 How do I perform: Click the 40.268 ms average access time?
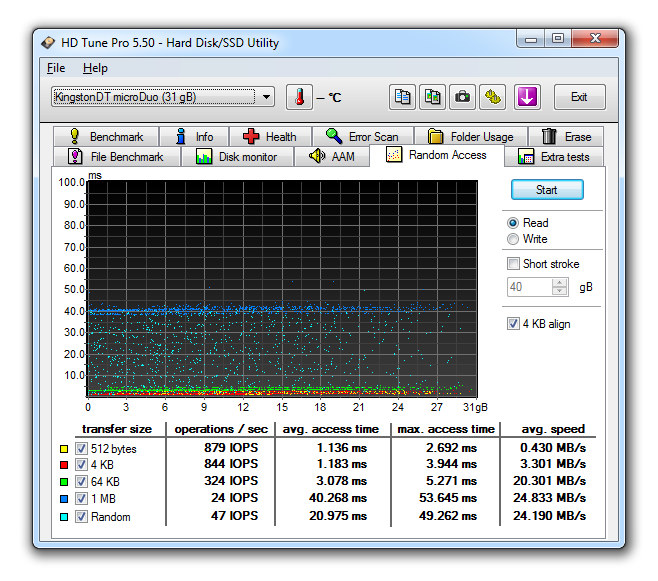click(338, 498)
